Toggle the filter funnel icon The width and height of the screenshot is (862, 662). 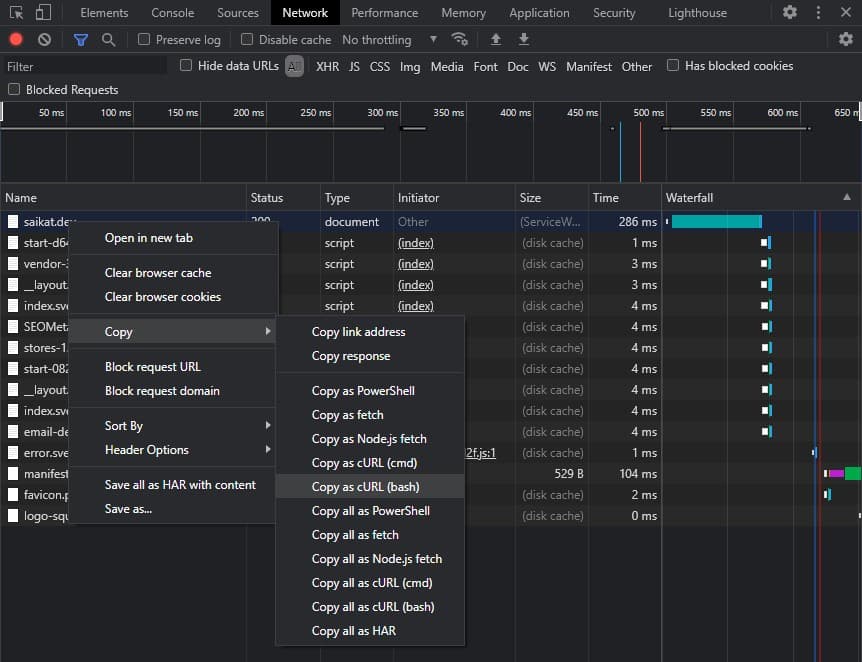(x=81, y=40)
